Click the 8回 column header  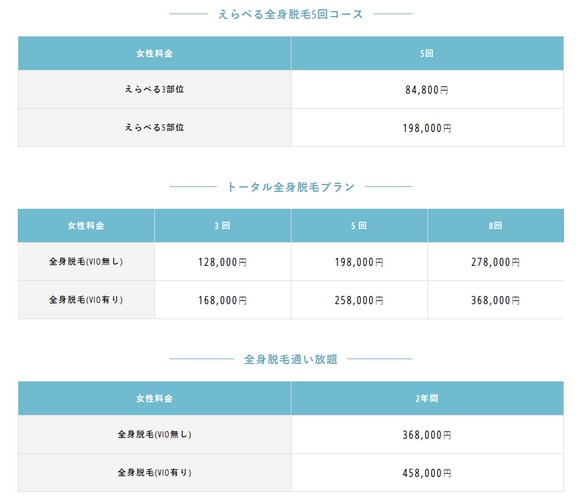click(495, 226)
